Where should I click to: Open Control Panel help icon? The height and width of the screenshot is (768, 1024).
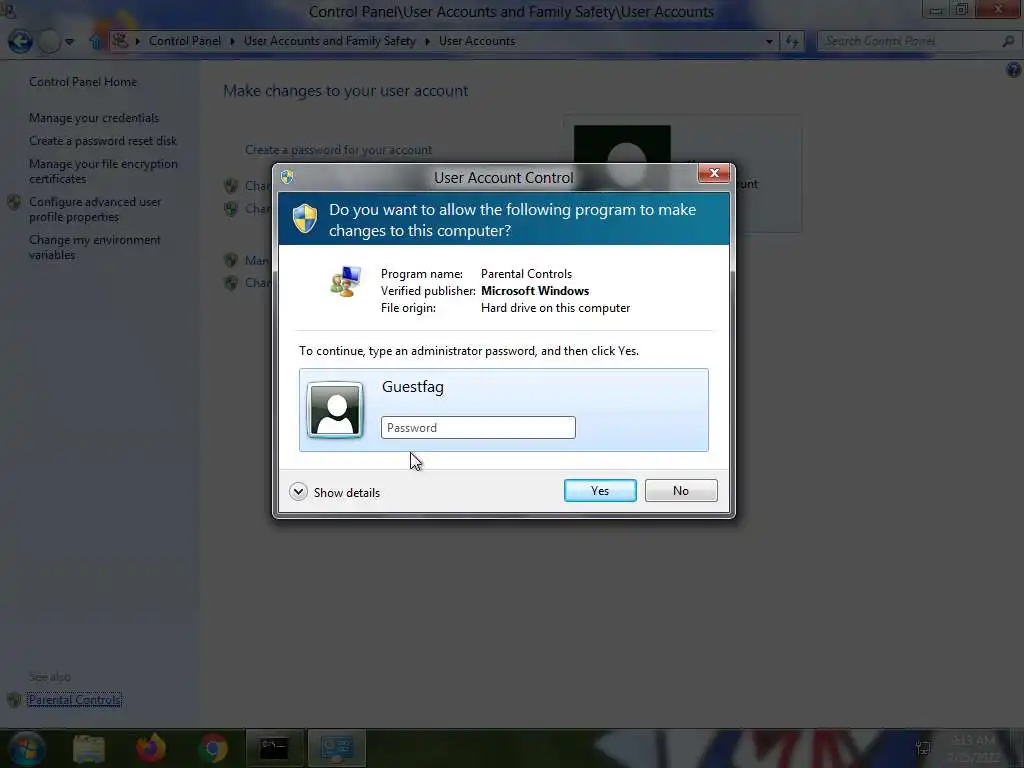click(x=1014, y=70)
